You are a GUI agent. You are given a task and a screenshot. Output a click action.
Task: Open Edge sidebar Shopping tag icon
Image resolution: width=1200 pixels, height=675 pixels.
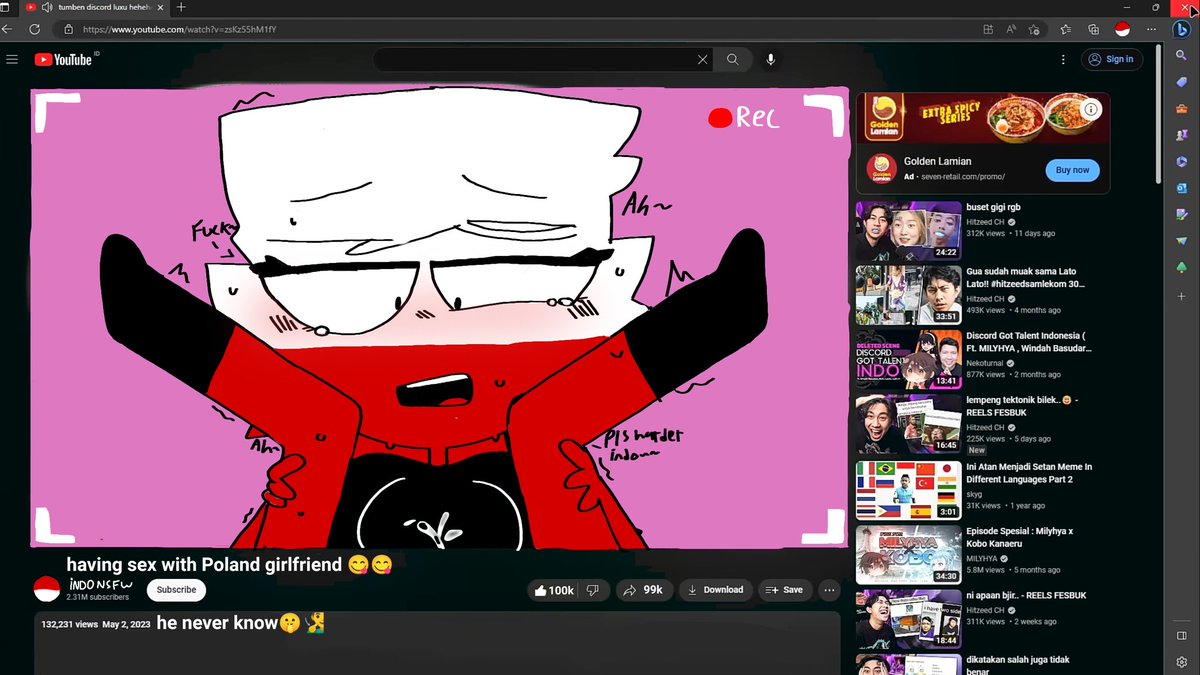[1181, 82]
